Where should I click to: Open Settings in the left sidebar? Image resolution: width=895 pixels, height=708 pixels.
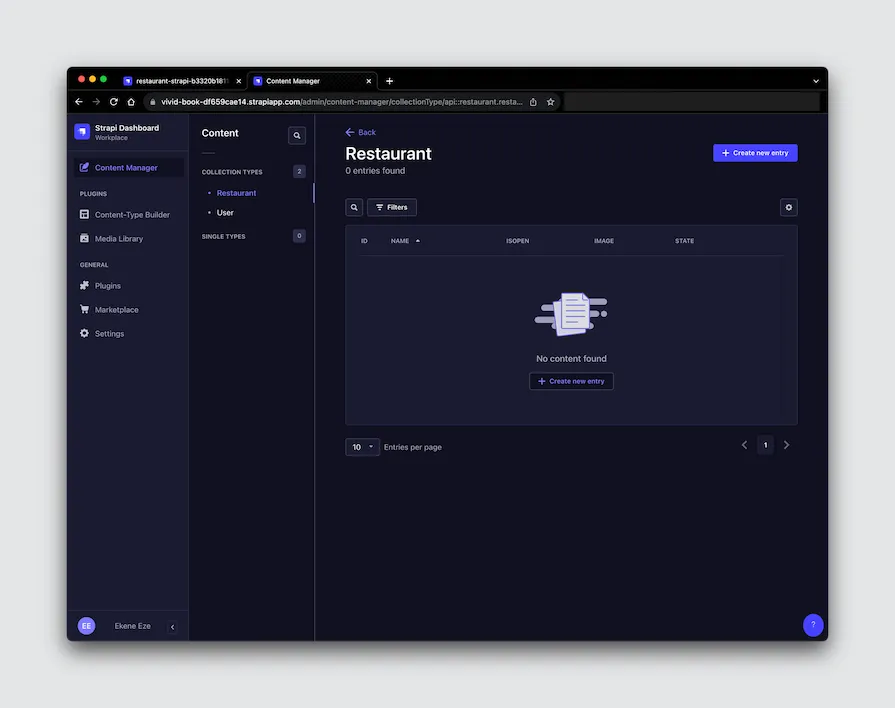(106, 333)
